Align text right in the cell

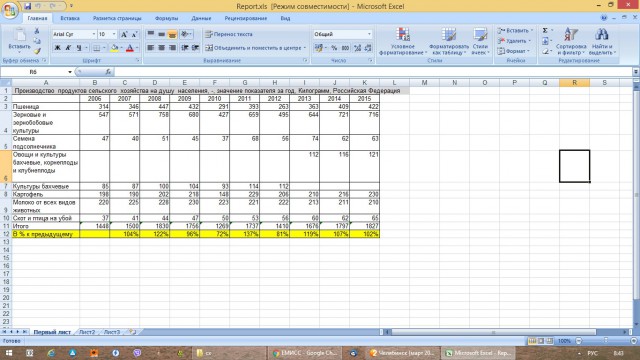click(172, 48)
